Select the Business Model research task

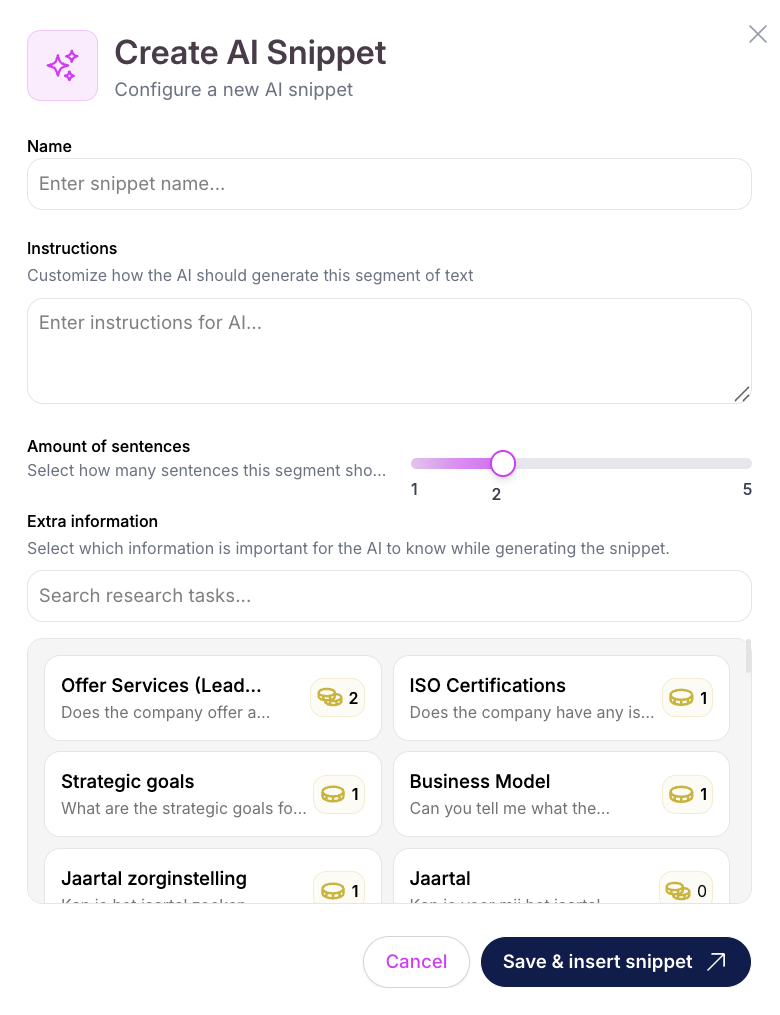(x=561, y=794)
